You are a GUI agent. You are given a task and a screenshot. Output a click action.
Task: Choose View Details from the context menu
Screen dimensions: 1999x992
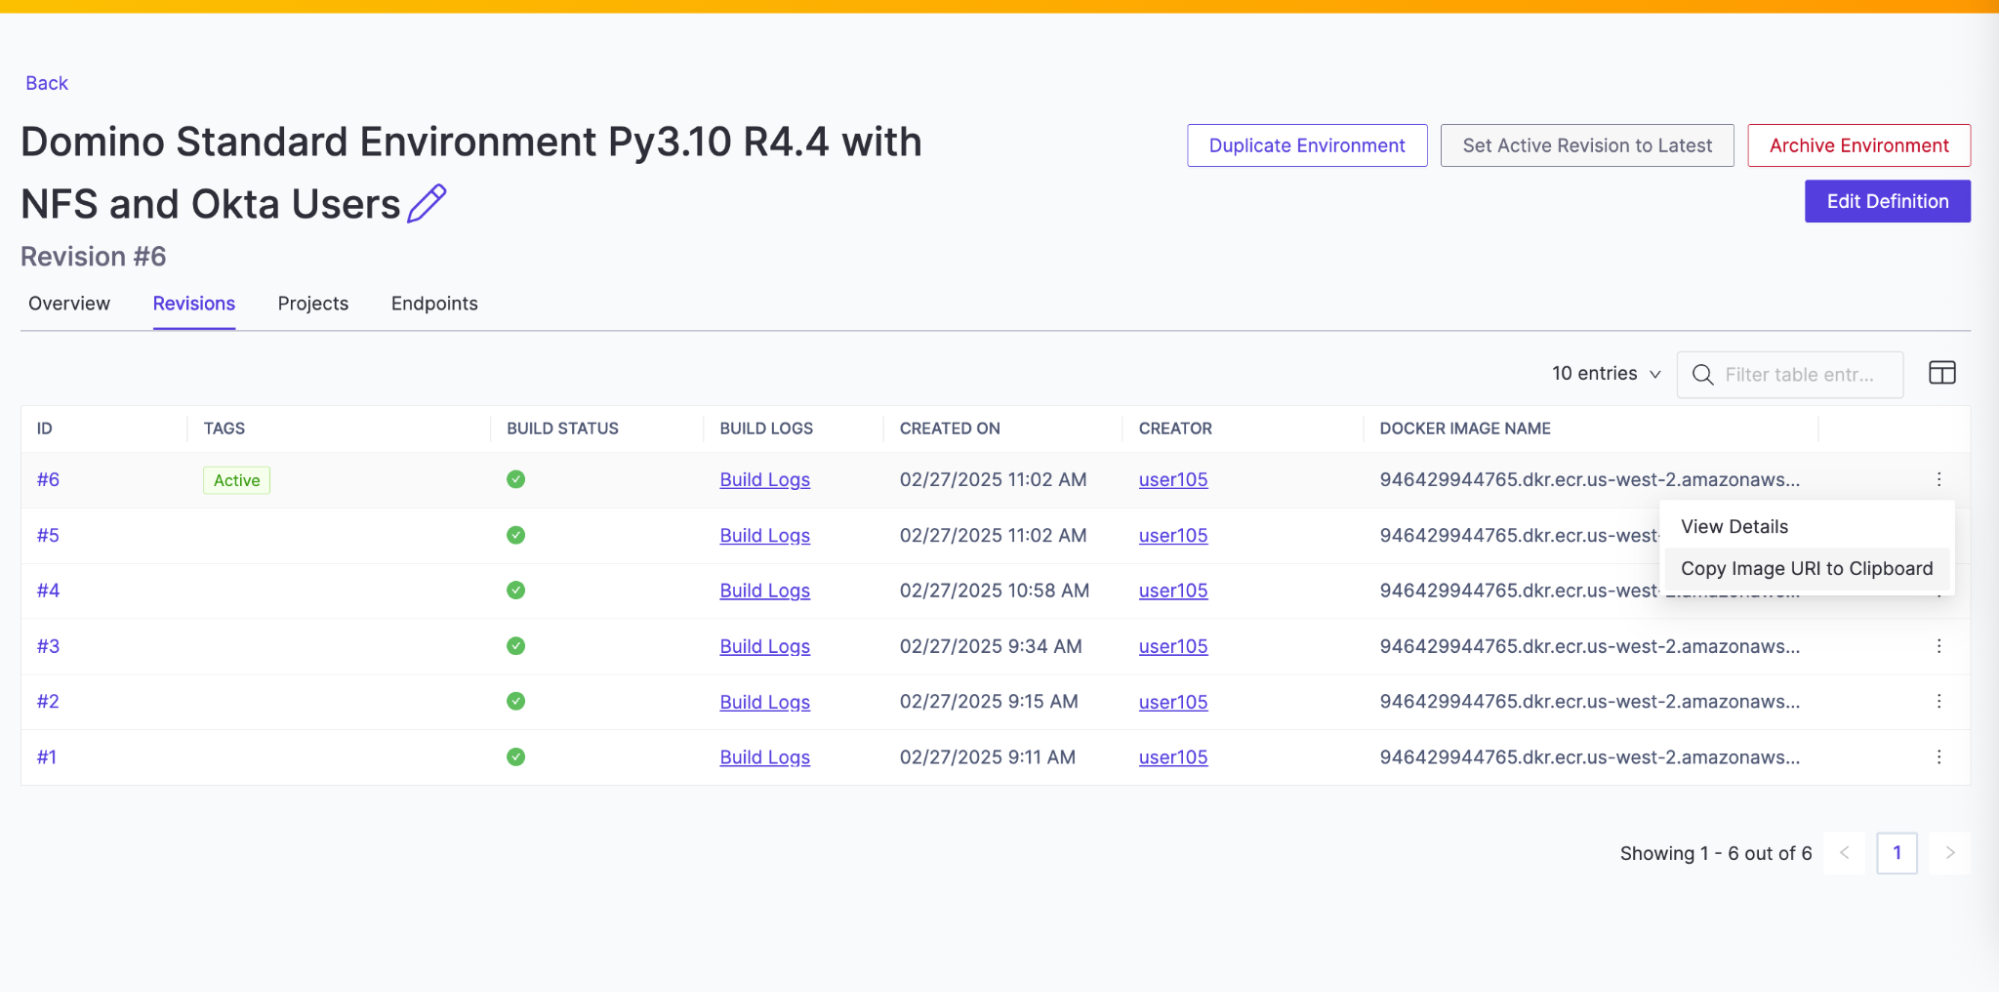pos(1807,526)
